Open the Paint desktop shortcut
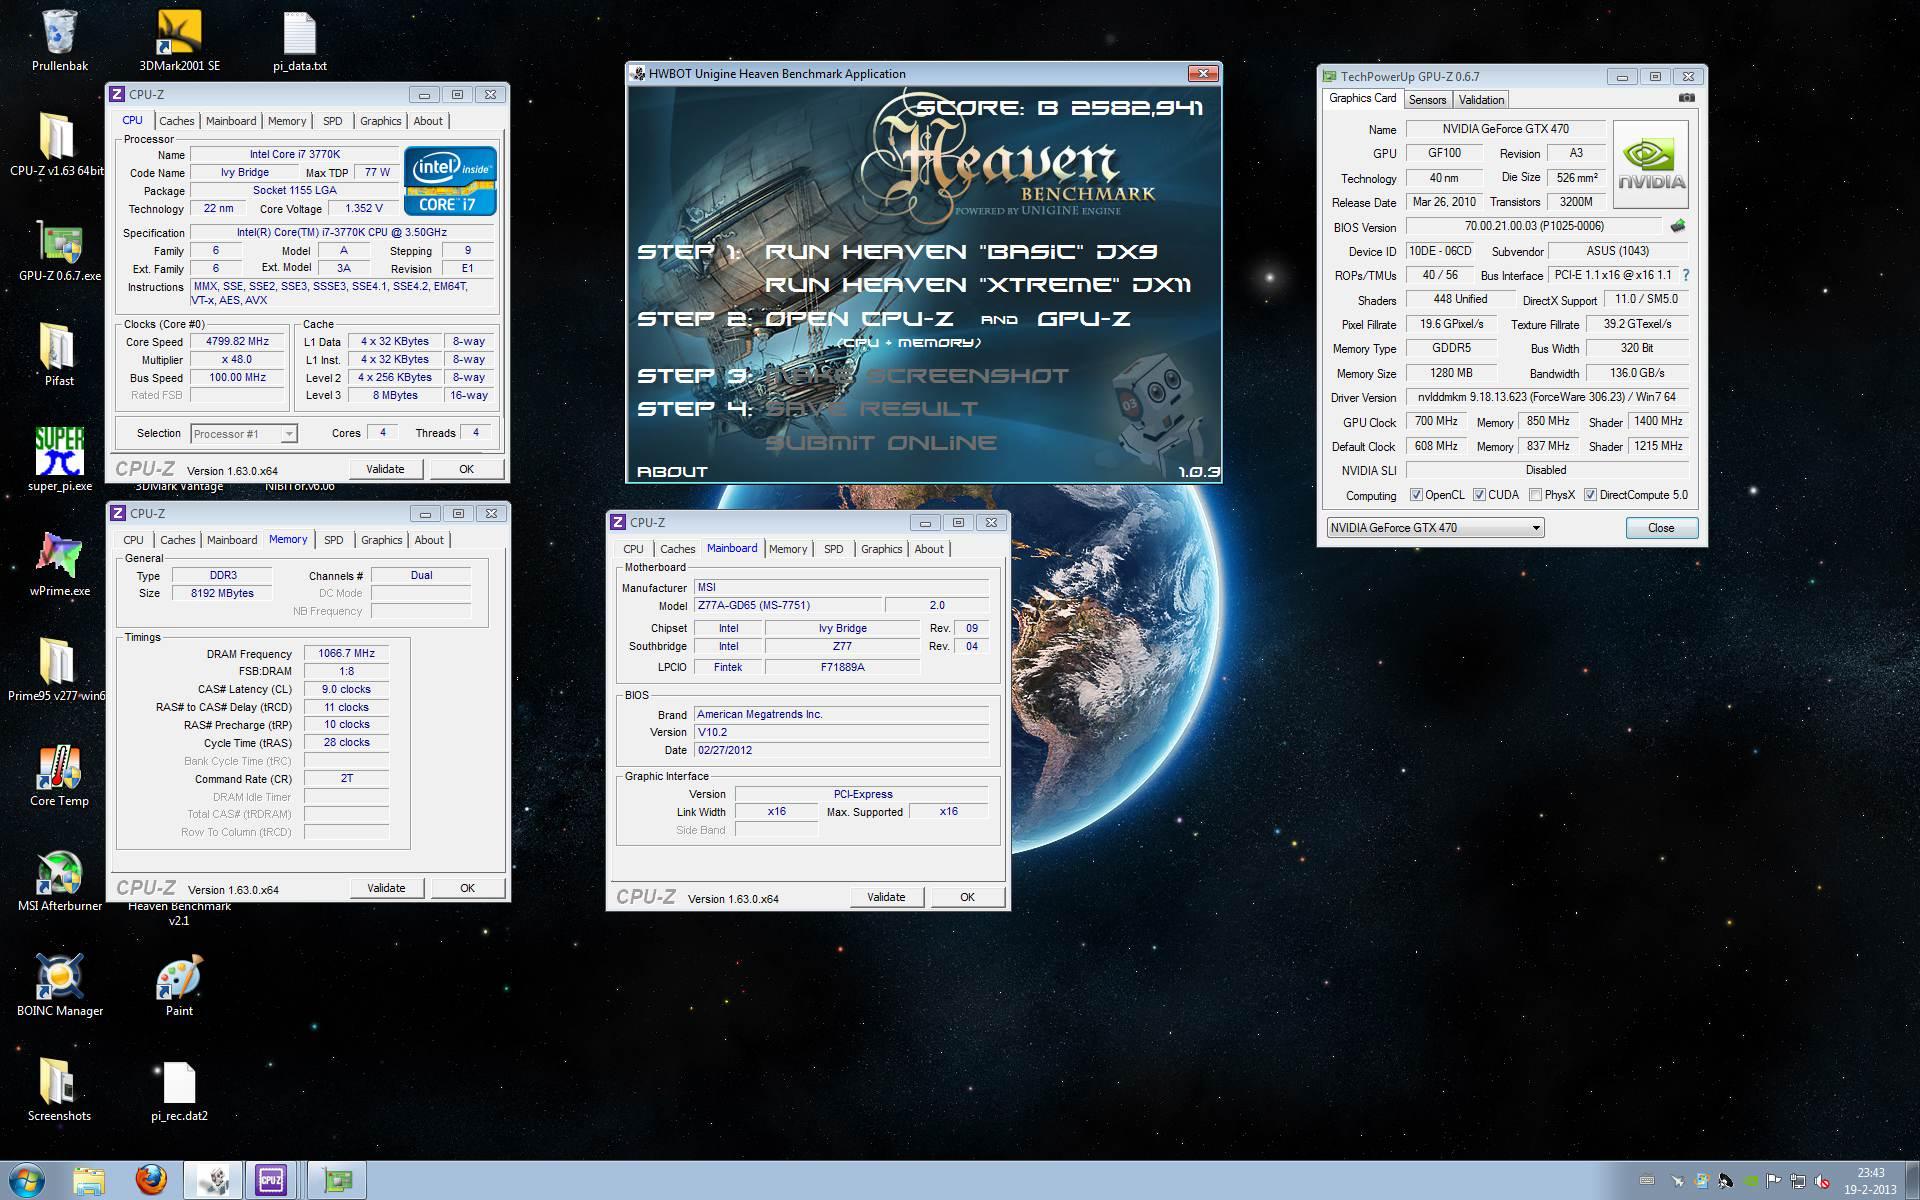 coord(179,985)
